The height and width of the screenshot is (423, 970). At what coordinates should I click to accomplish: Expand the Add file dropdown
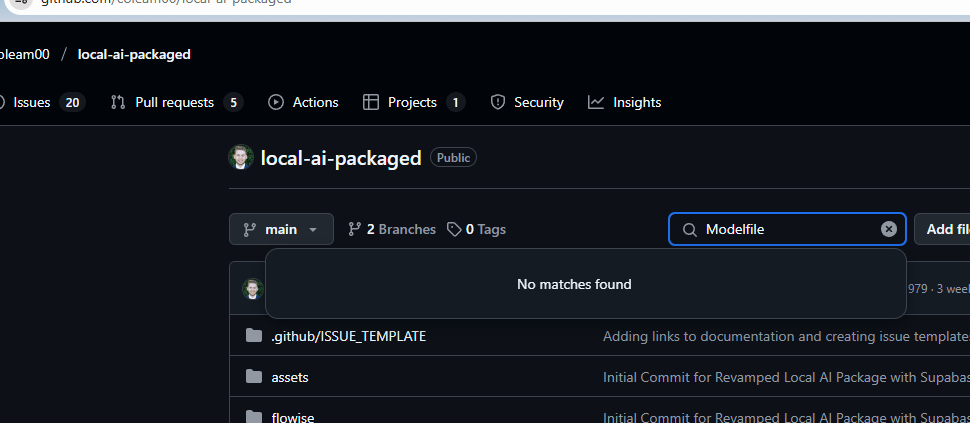(942, 229)
